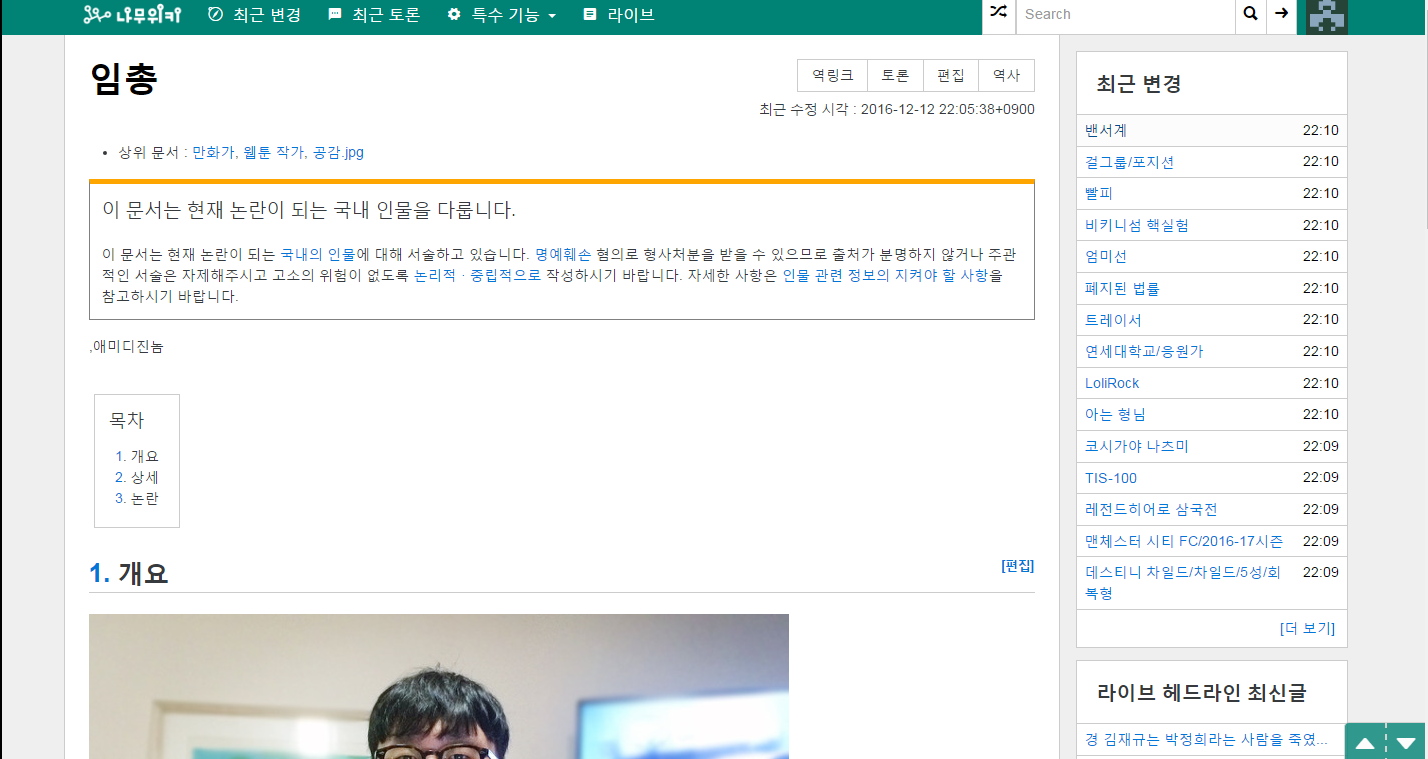Image resolution: width=1428 pixels, height=759 pixels.
Task: Click the 만화가 parent document link
Action: point(213,153)
